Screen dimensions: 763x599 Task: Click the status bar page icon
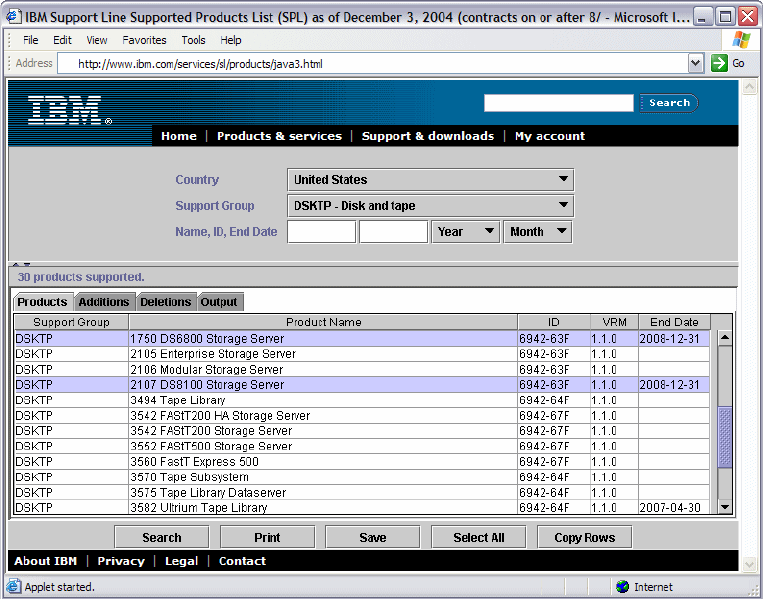13,586
